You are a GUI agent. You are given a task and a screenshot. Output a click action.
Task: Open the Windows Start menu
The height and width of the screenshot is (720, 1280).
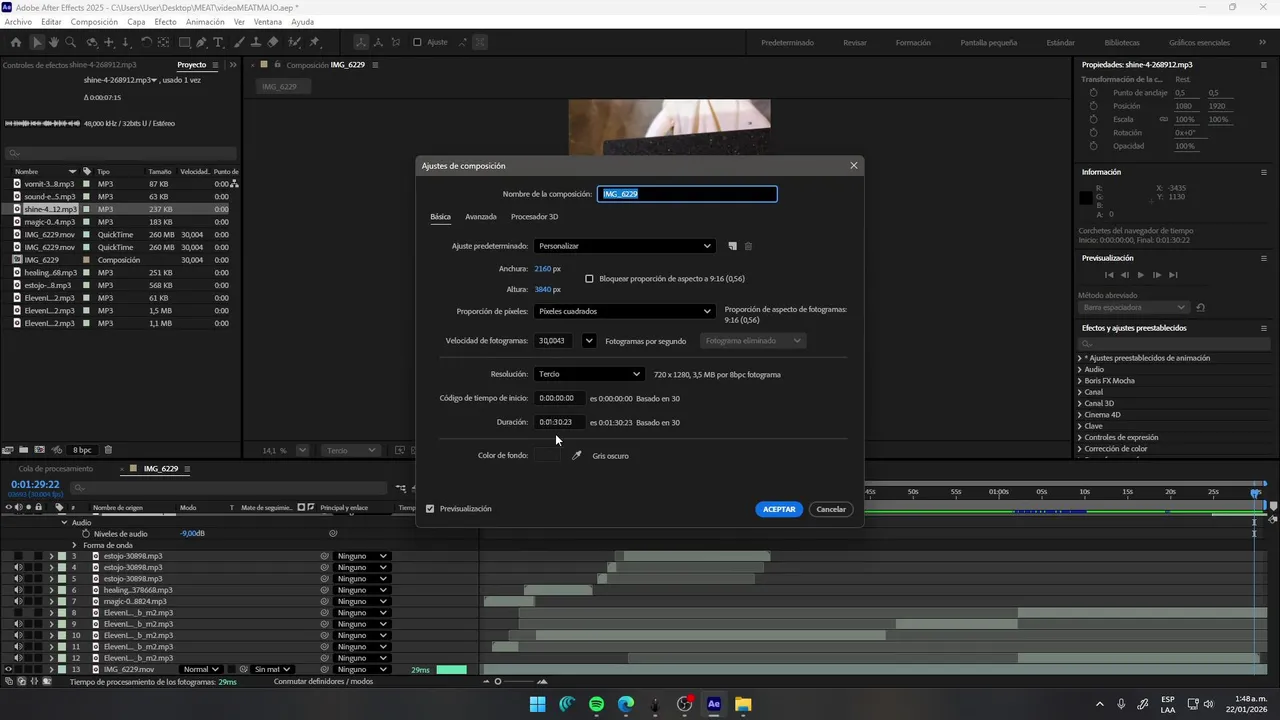pos(537,704)
